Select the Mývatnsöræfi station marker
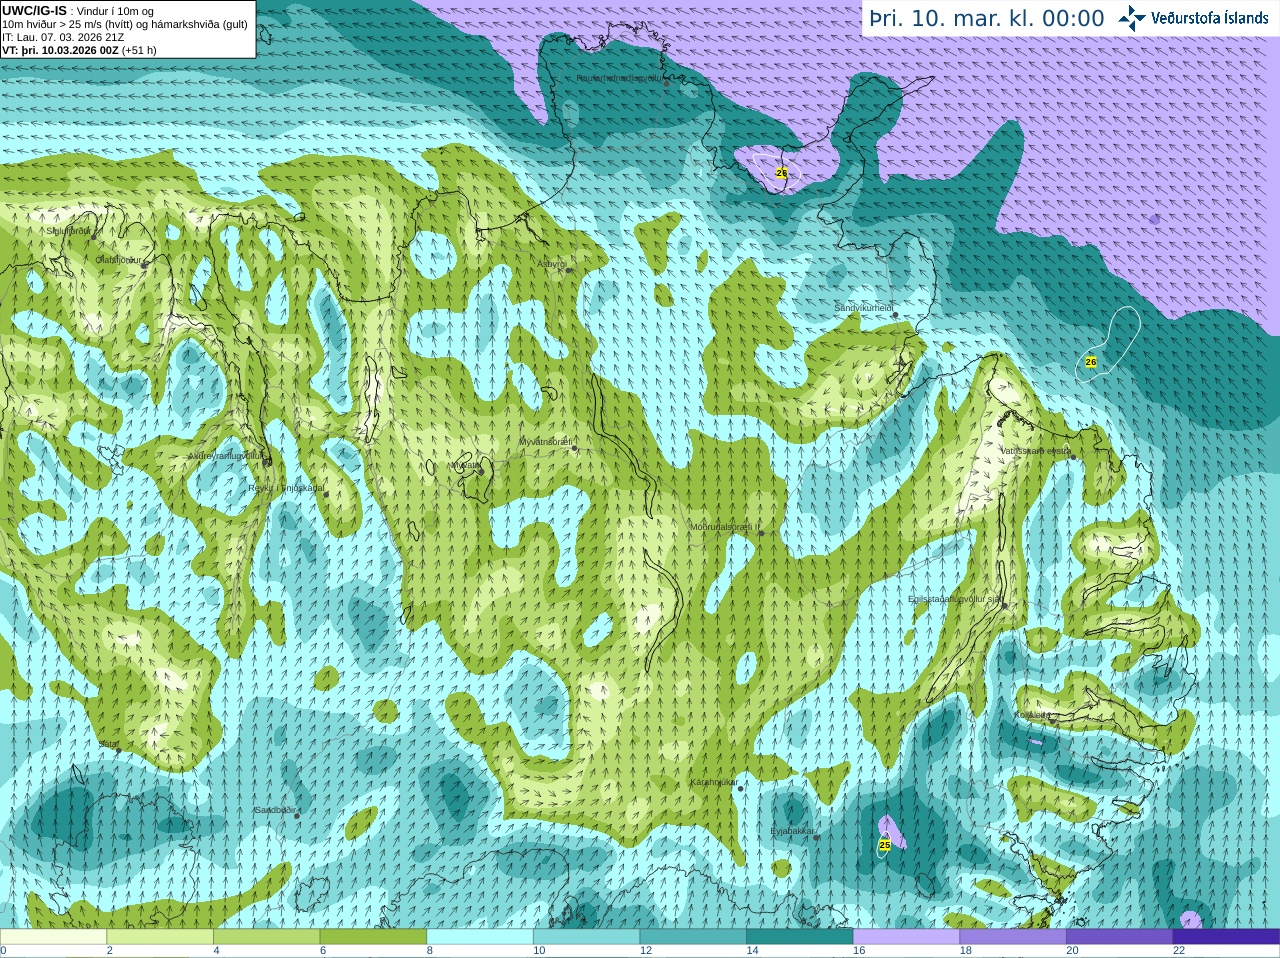The image size is (1280, 958). (575, 449)
